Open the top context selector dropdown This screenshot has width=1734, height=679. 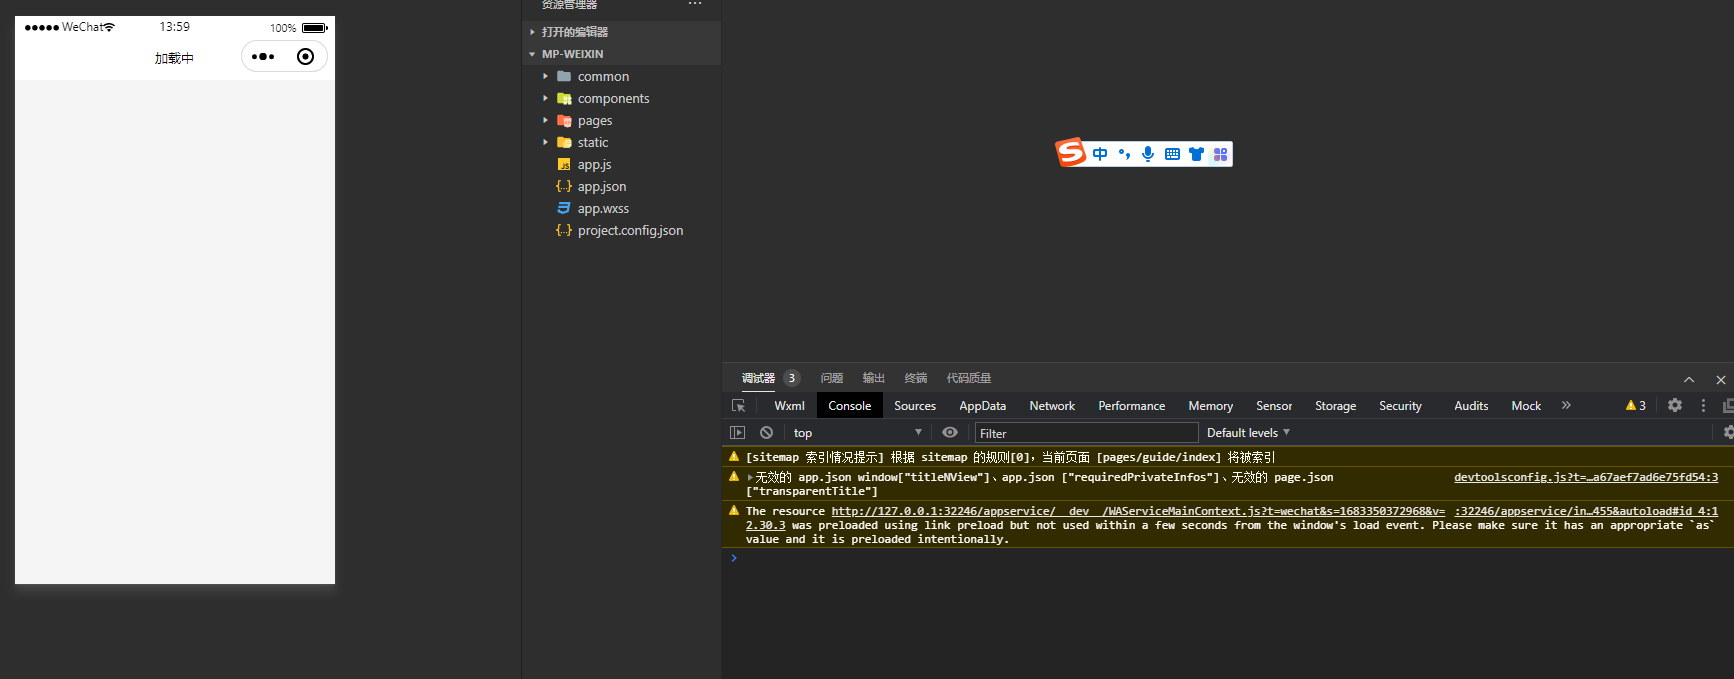tap(857, 433)
